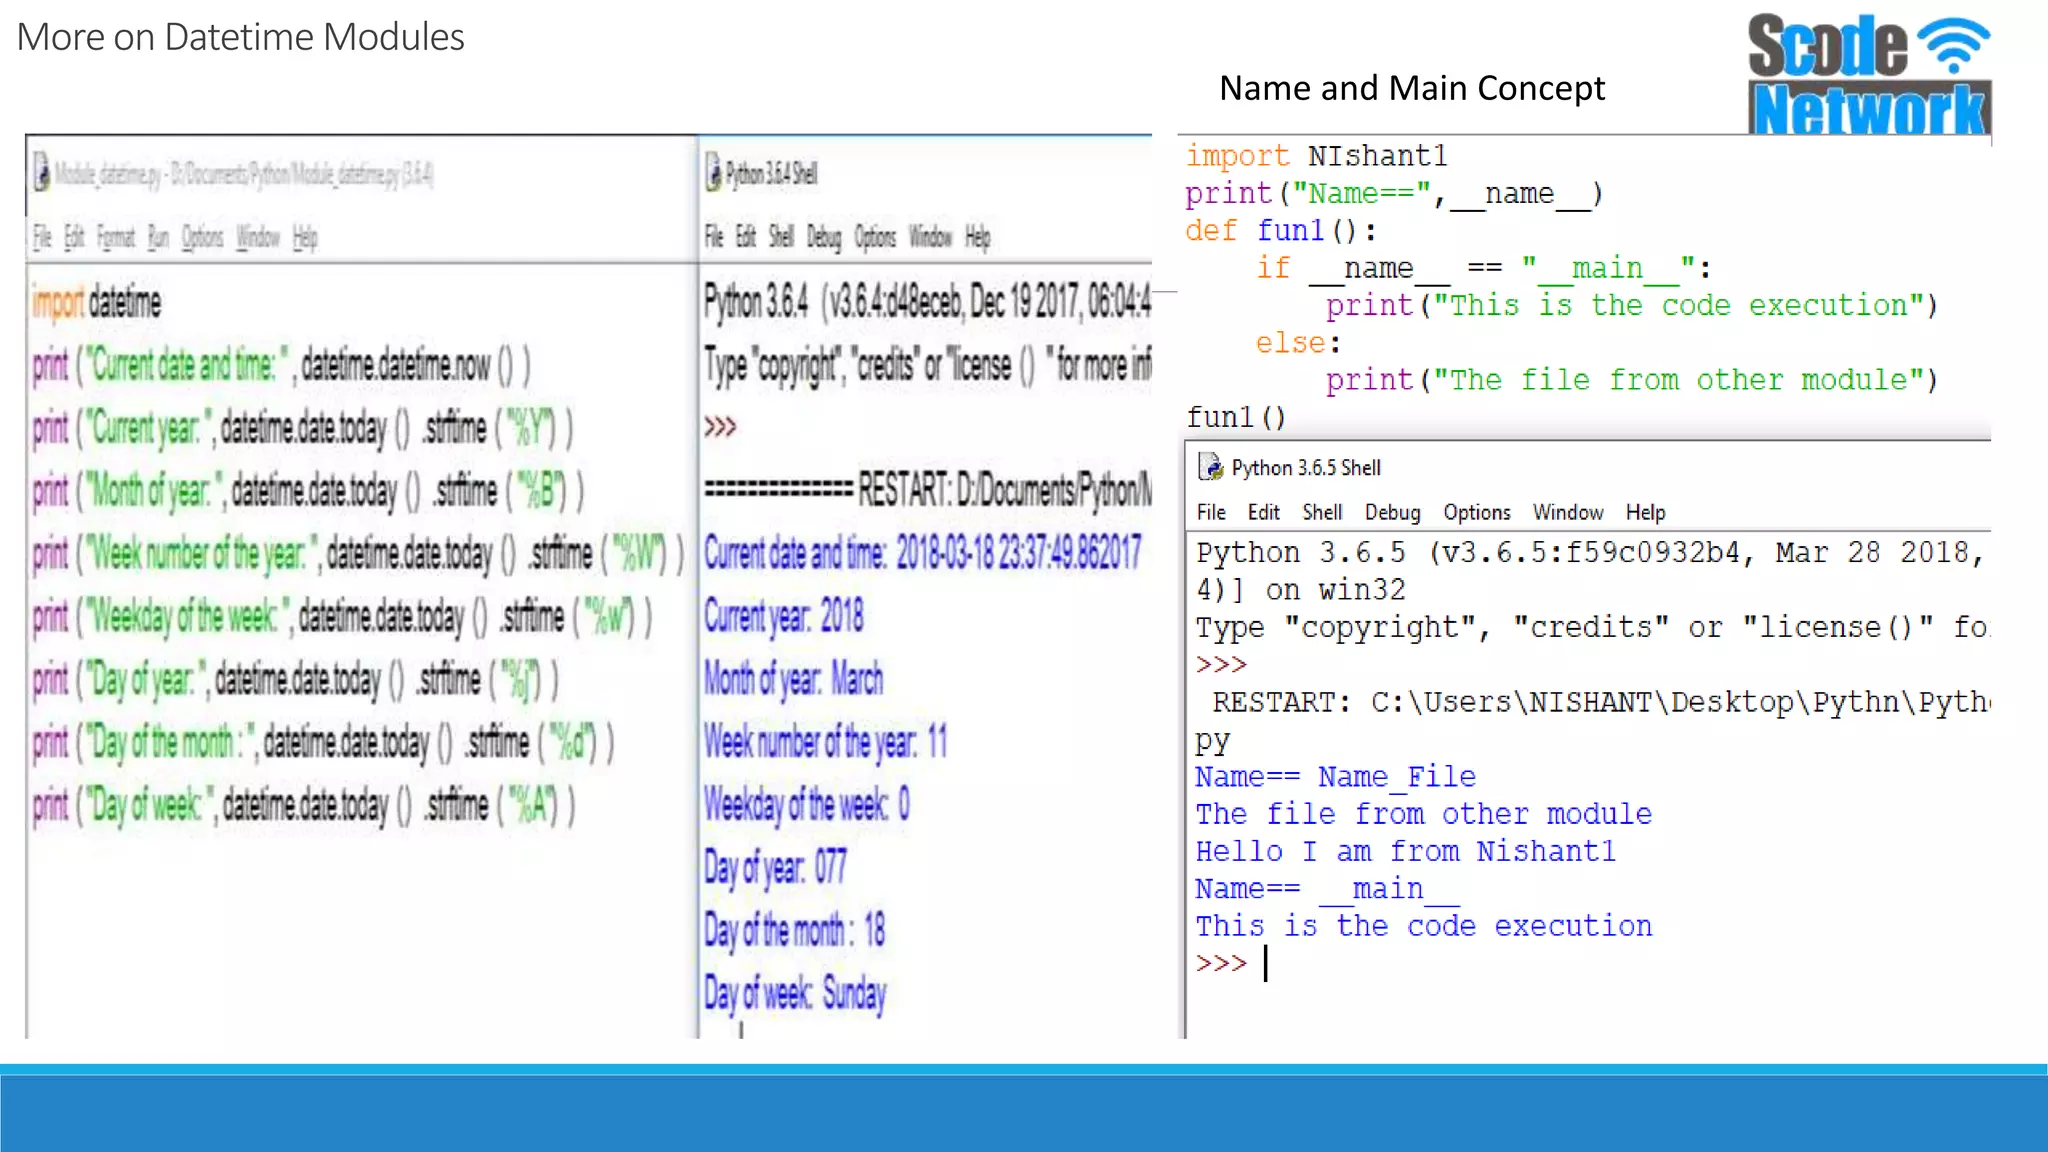Viewport: 2048px width, 1152px height.
Task: Open Shell menu in Python 3.6.5 Shell
Action: point(1322,512)
